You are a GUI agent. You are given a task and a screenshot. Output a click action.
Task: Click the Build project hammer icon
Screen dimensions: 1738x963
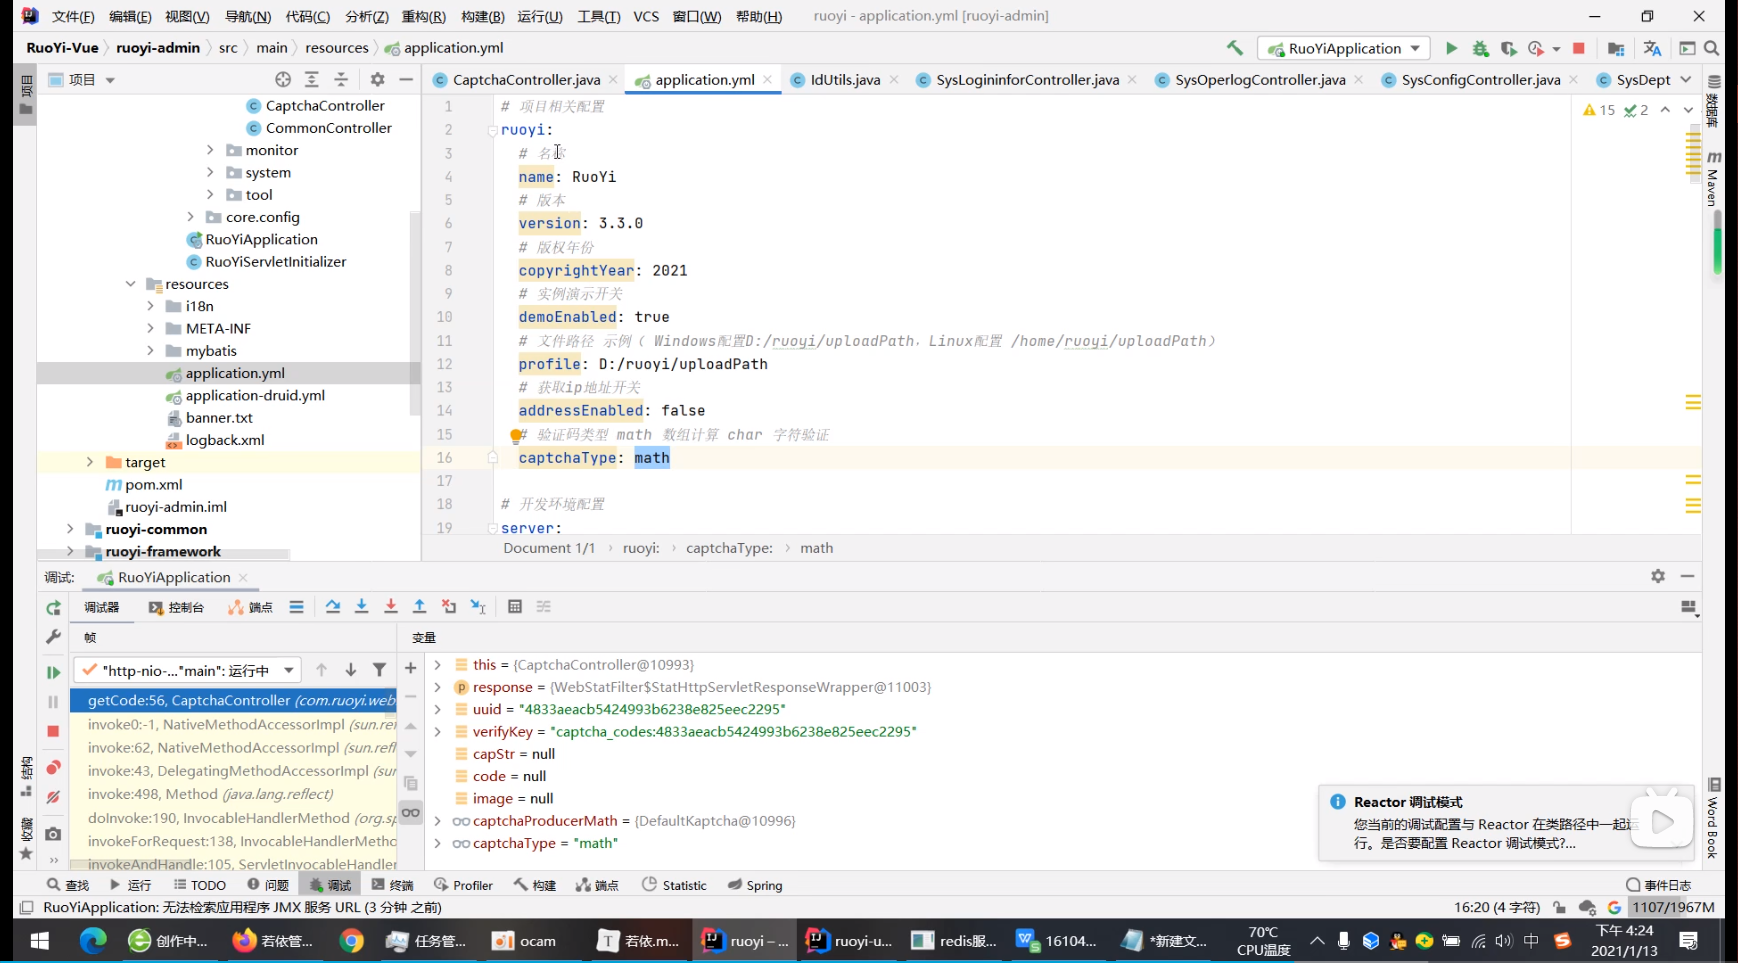1235,48
